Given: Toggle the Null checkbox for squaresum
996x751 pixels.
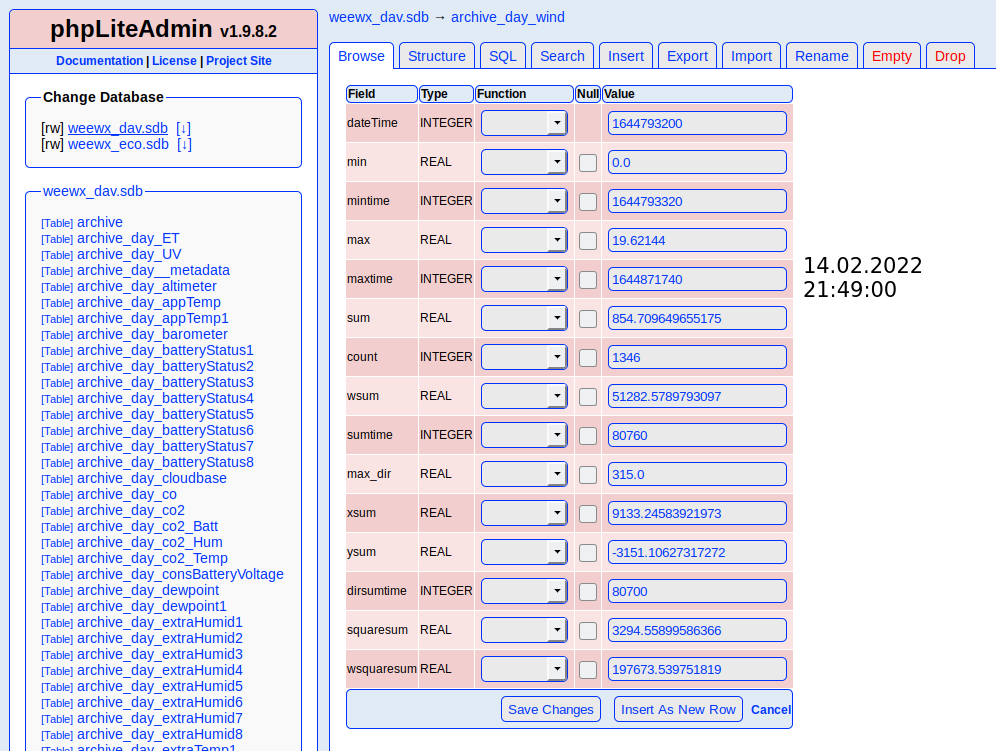Looking at the screenshot, I should click(x=587, y=630).
